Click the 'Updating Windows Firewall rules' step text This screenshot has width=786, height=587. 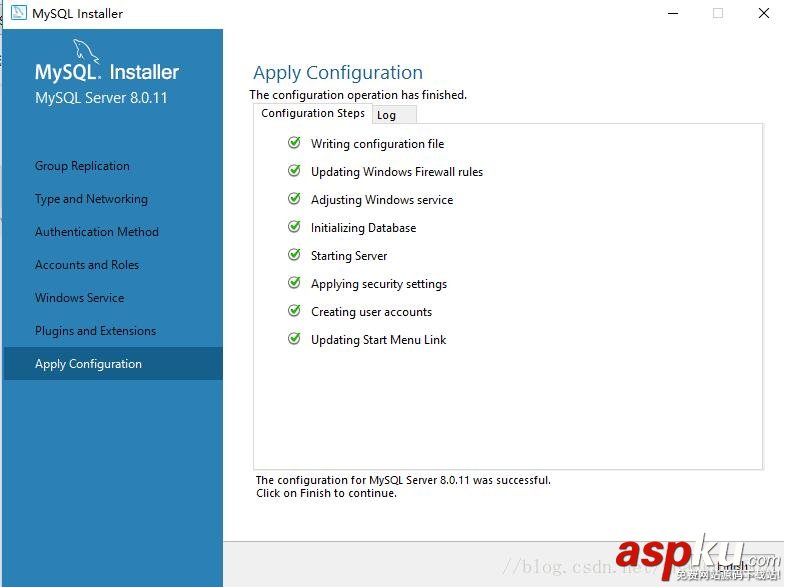click(x=397, y=172)
